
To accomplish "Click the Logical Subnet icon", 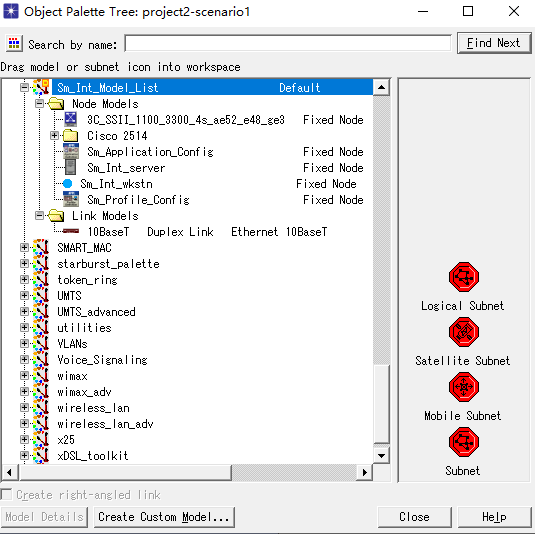I will pos(464,277).
